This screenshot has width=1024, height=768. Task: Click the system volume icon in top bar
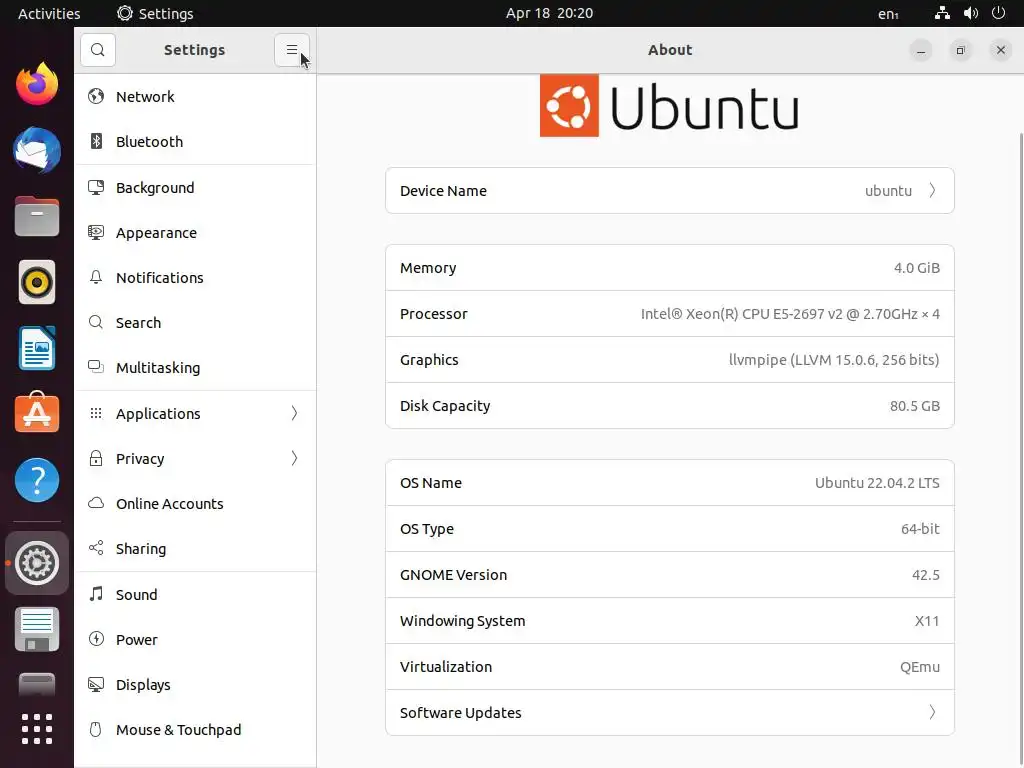pyautogui.click(x=970, y=13)
